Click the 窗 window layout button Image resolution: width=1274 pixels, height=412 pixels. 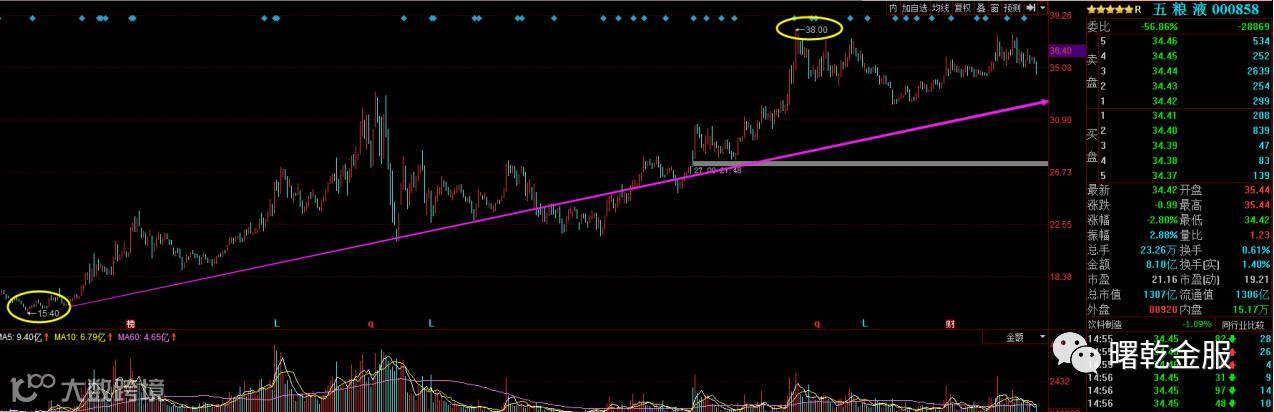(996, 7)
